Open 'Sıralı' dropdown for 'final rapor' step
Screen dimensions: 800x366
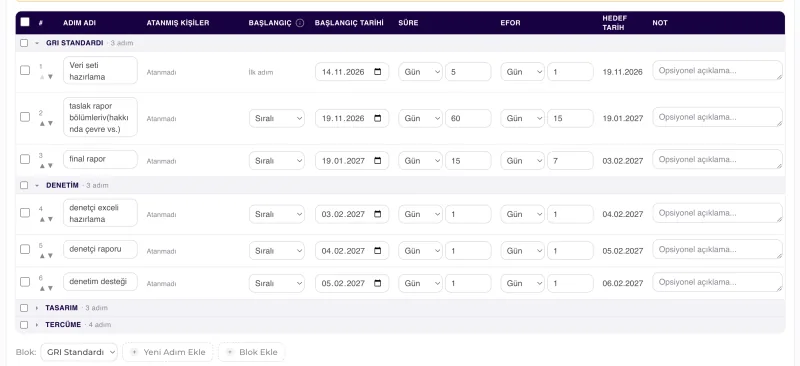coord(277,161)
